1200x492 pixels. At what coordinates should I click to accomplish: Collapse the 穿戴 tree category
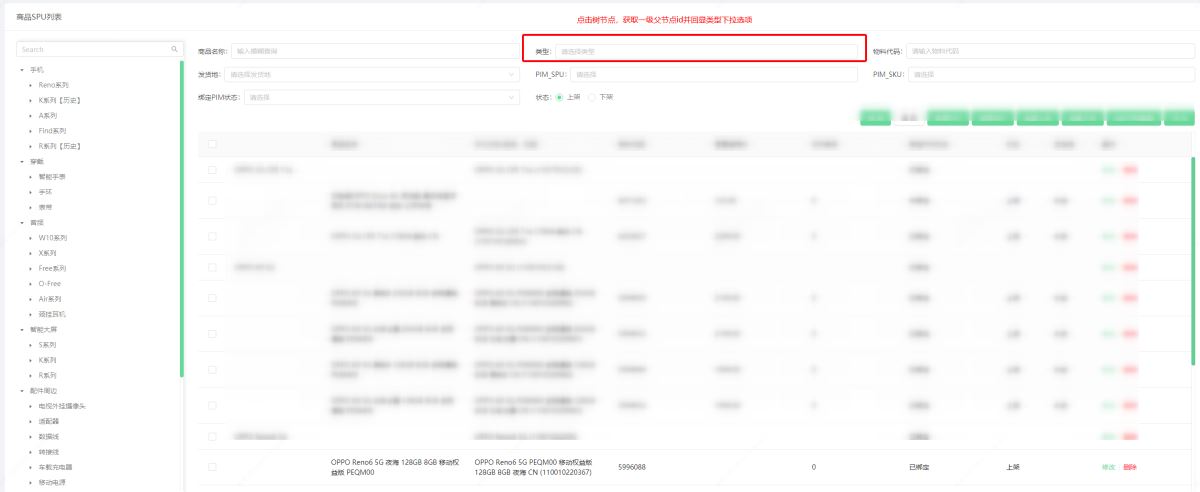point(23,161)
